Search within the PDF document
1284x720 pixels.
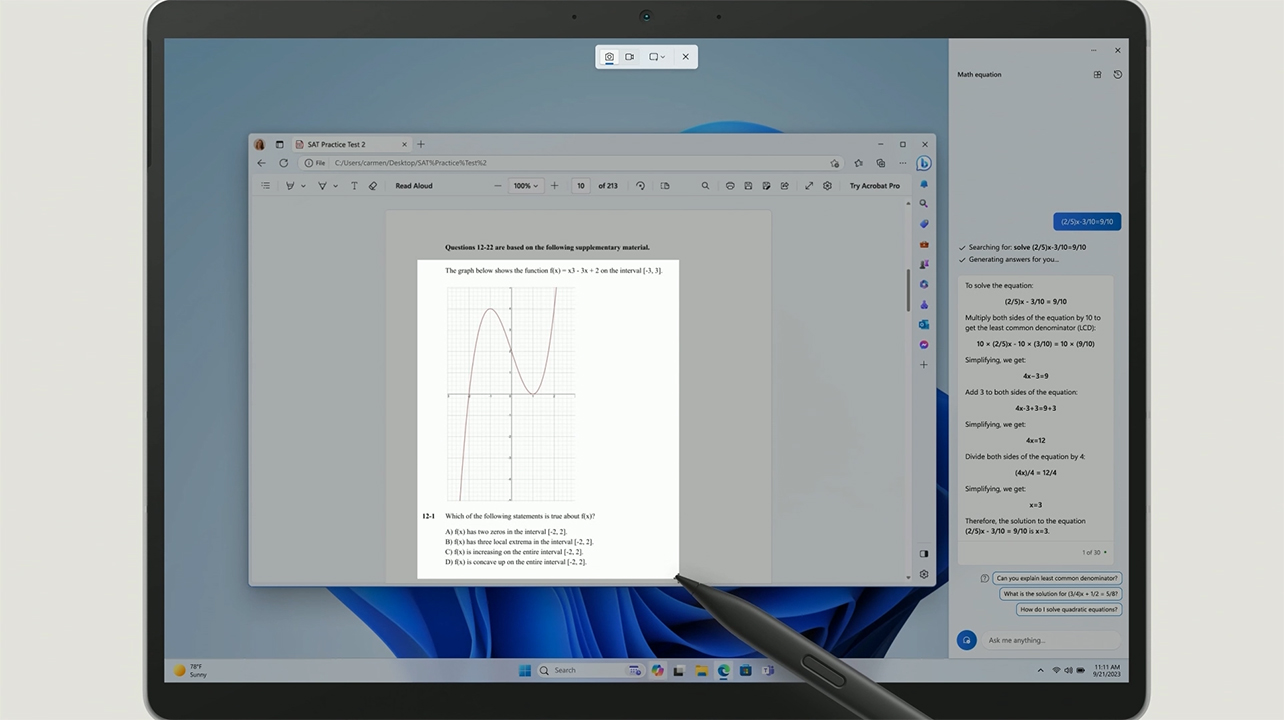[705, 186]
